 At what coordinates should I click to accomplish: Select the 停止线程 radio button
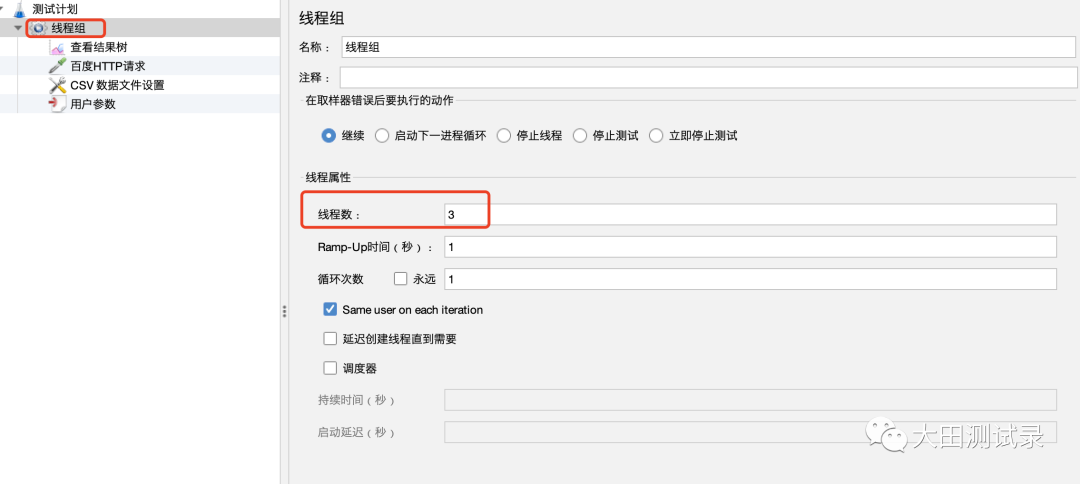(x=503, y=136)
